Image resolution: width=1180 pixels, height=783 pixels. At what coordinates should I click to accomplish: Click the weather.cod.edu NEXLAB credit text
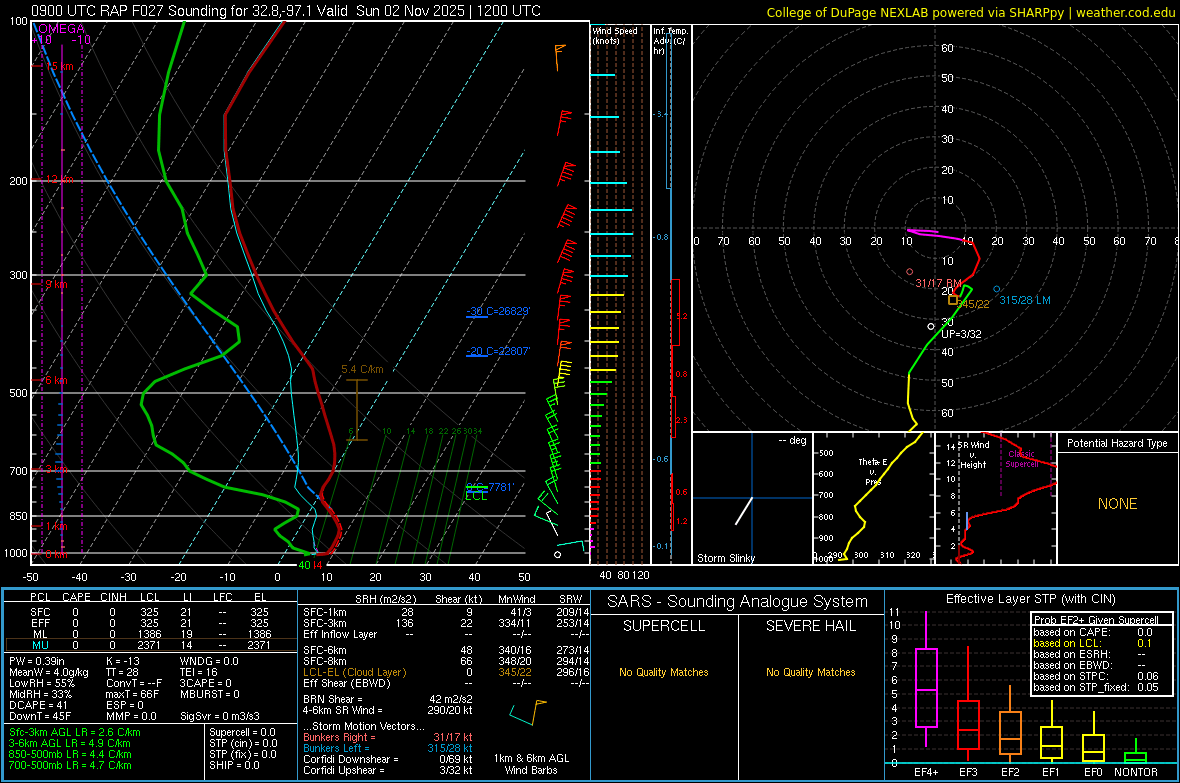(x=970, y=12)
